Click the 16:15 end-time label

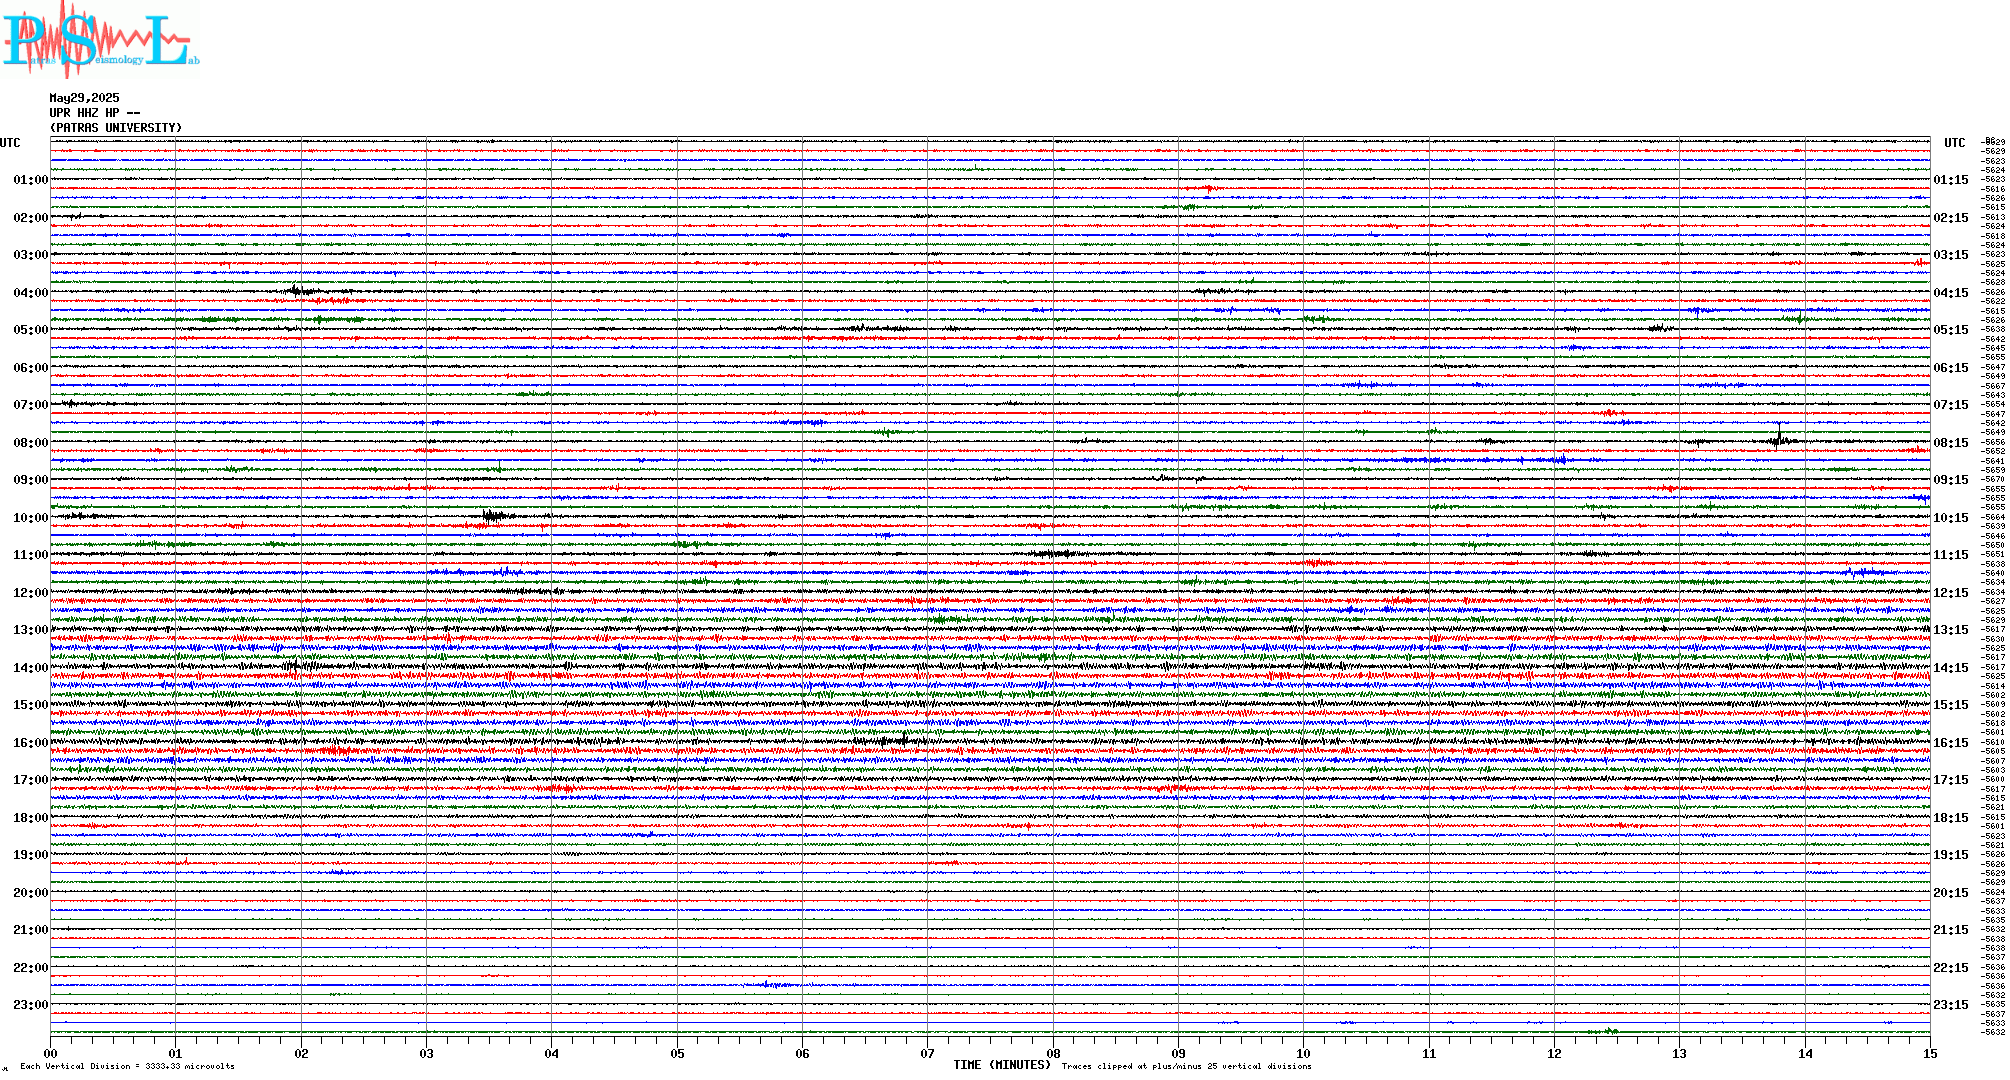coord(1951,743)
